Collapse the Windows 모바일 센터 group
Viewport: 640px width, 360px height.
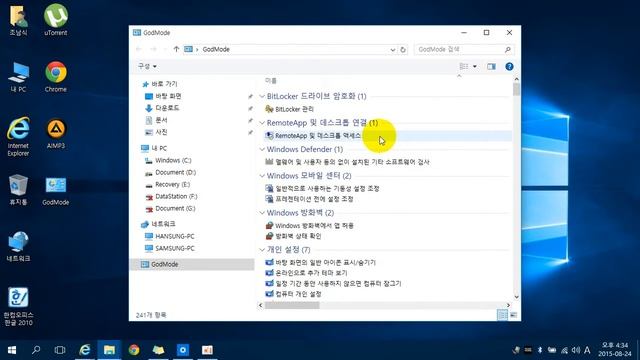pyautogui.click(x=262, y=176)
